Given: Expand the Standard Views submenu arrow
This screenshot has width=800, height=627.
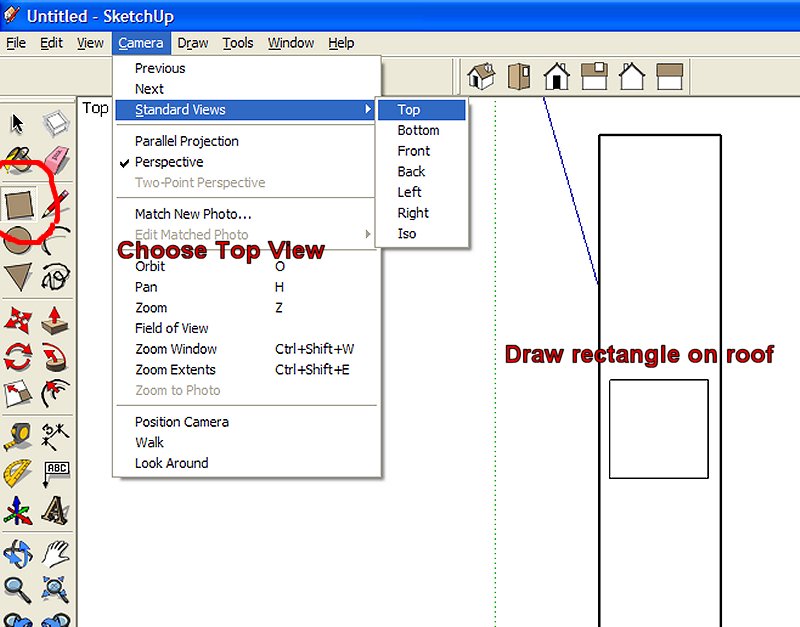Looking at the screenshot, I should point(368,109).
